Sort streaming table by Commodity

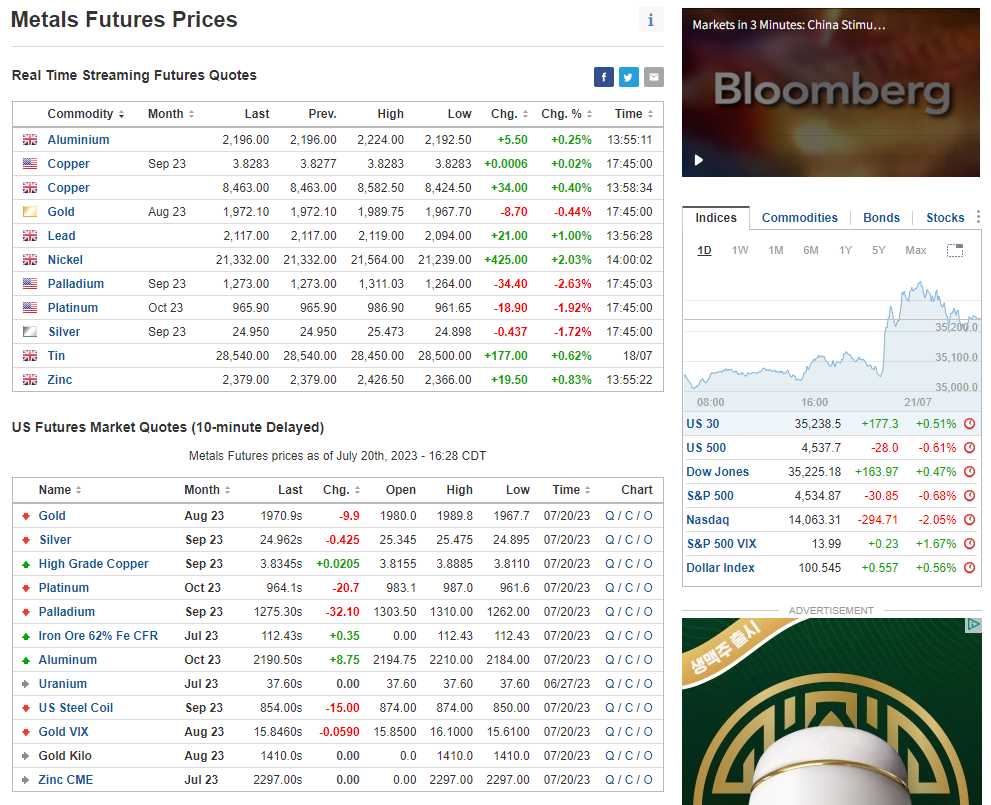(86, 114)
